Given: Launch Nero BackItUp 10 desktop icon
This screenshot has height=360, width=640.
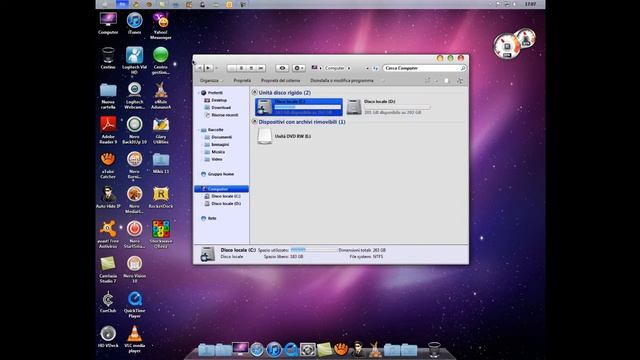Looking at the screenshot, I should tap(134, 130).
